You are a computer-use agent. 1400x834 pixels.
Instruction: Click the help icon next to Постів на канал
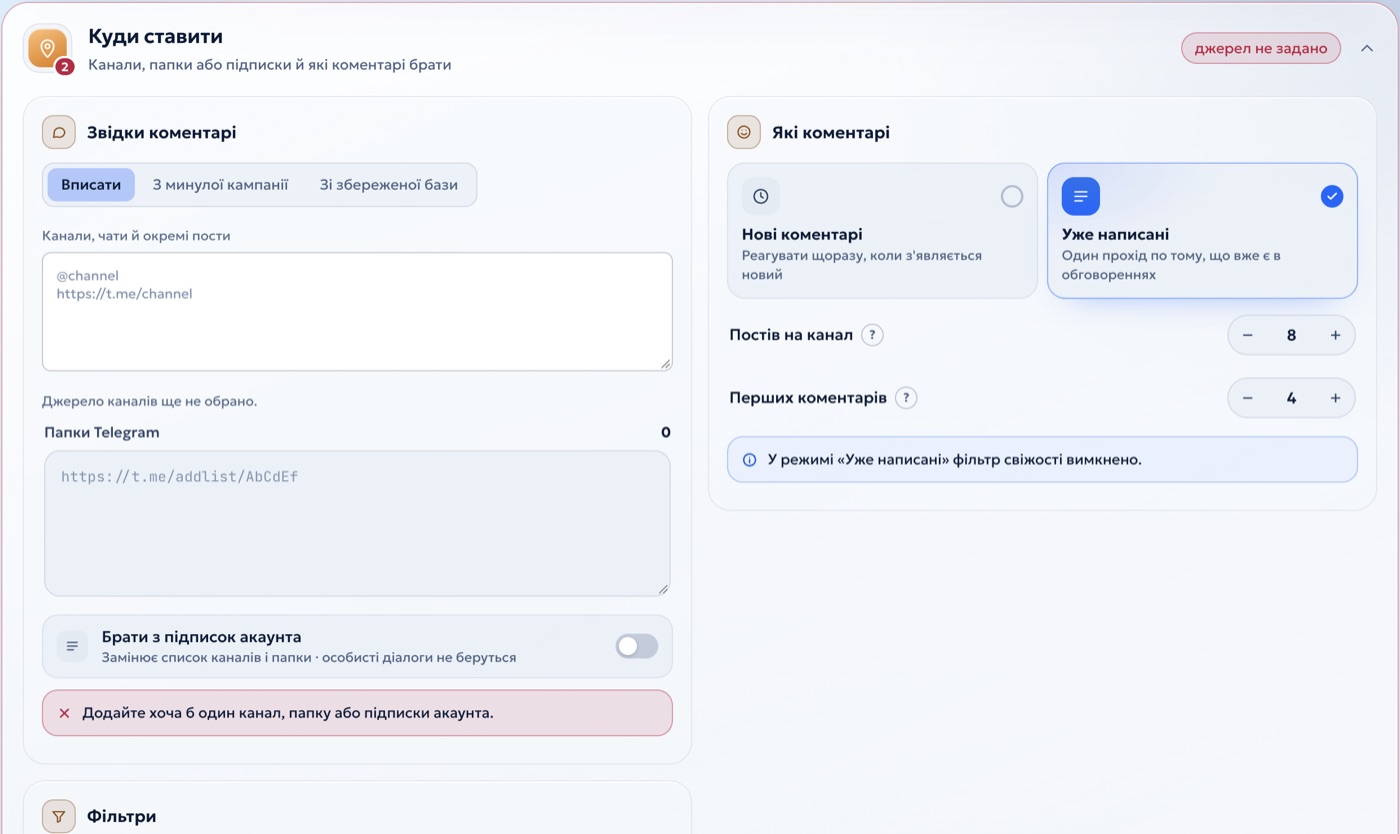coord(872,335)
